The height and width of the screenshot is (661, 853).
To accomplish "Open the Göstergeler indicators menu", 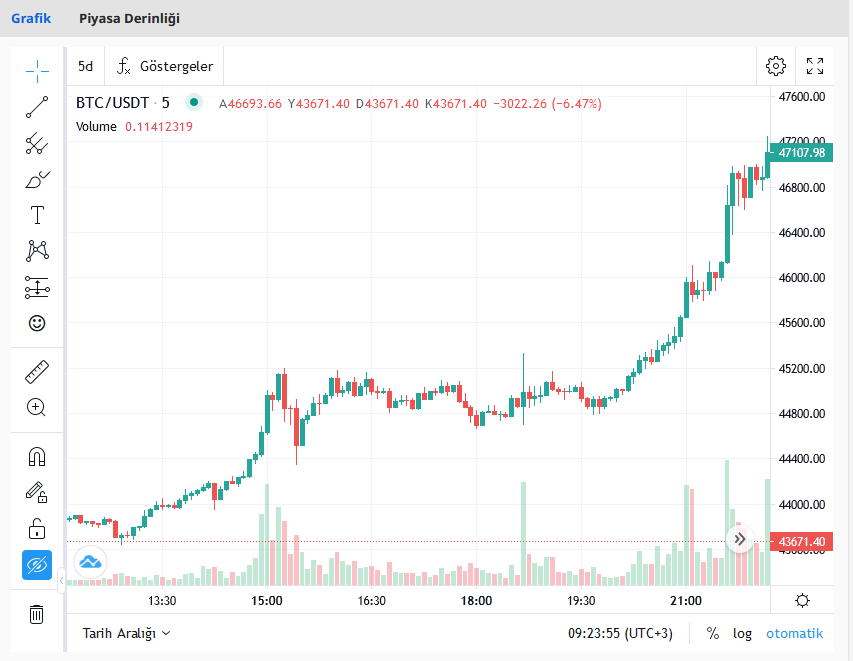I will 164,65.
